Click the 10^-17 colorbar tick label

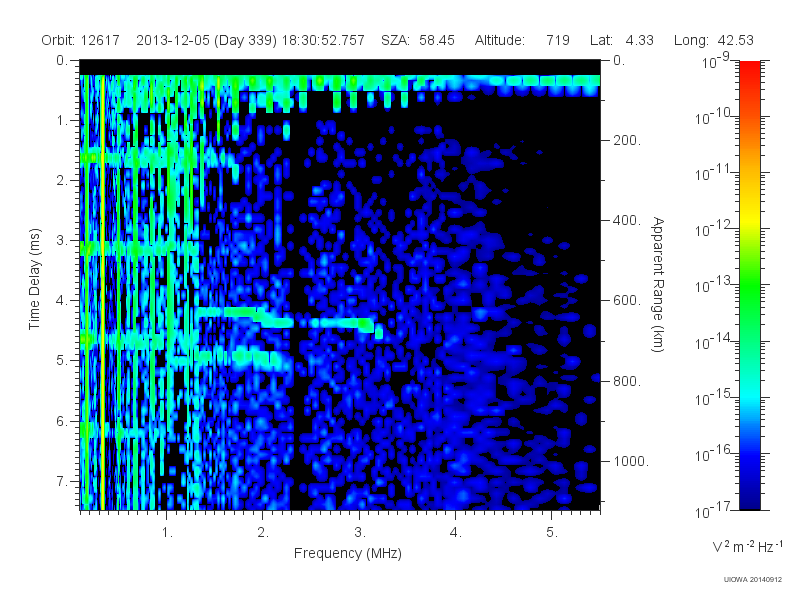pos(714,510)
